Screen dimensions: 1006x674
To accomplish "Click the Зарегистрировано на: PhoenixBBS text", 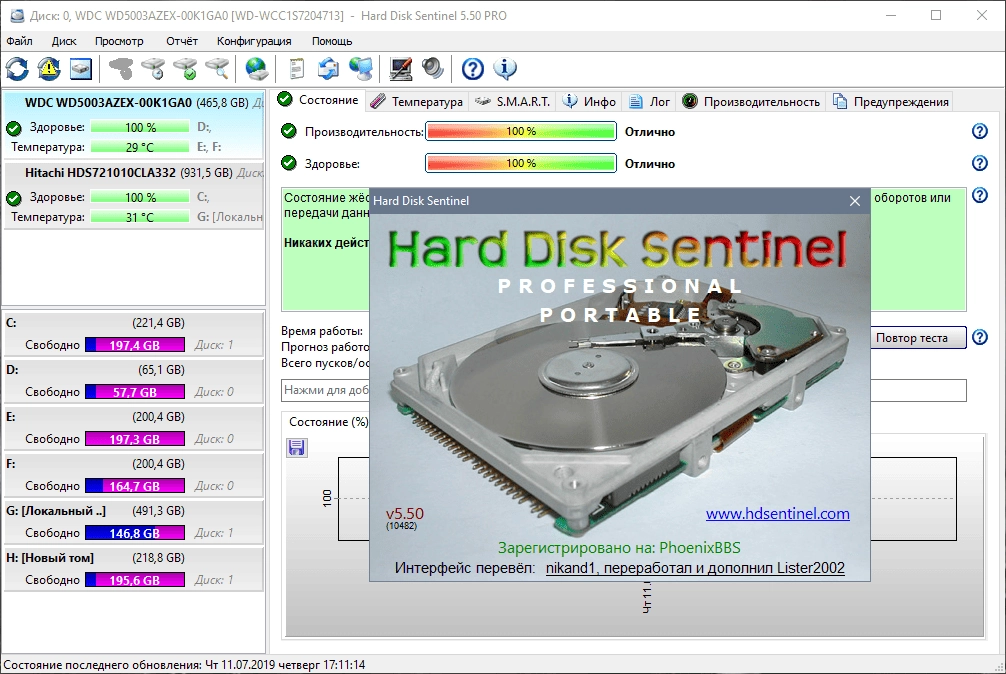I will [x=619, y=548].
